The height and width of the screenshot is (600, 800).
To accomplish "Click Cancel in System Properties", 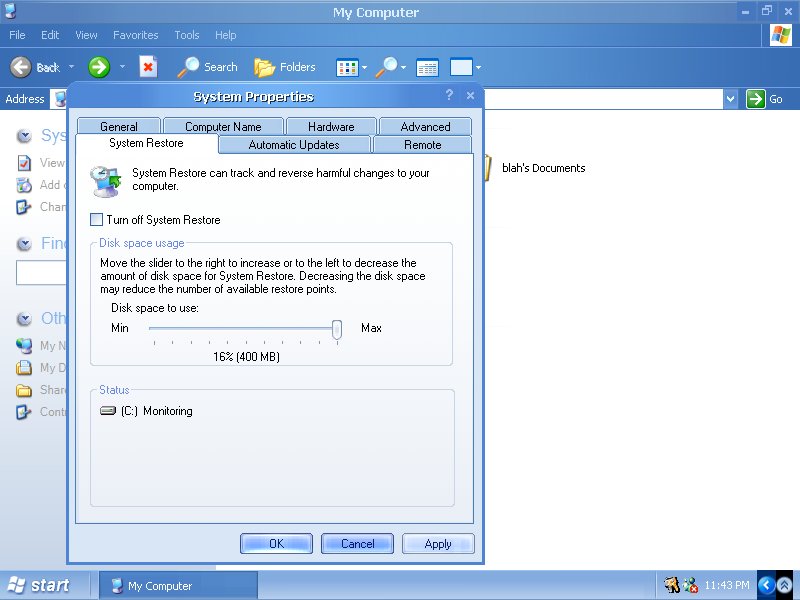I will tap(358, 544).
